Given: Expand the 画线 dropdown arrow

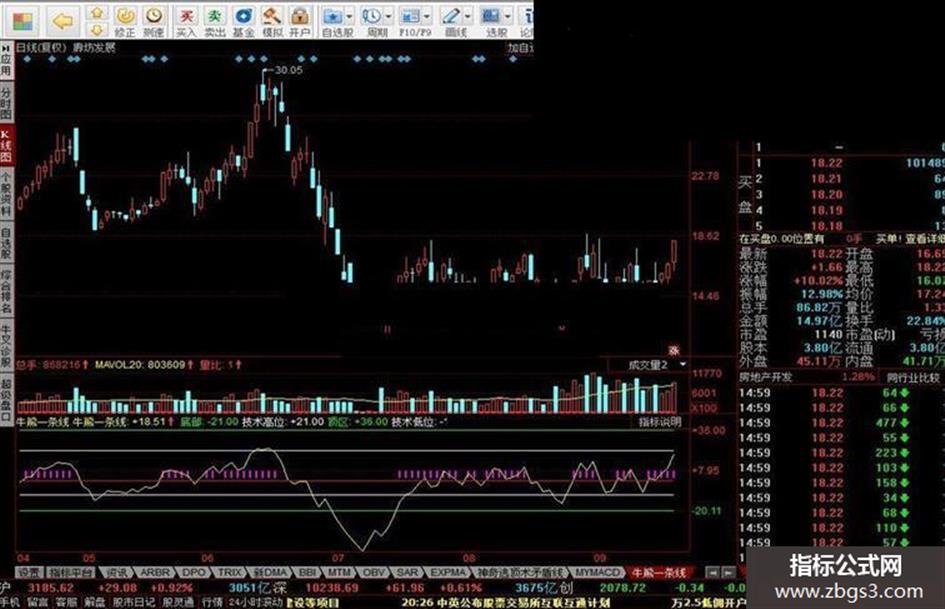Looking at the screenshot, I should pyautogui.click(x=467, y=17).
